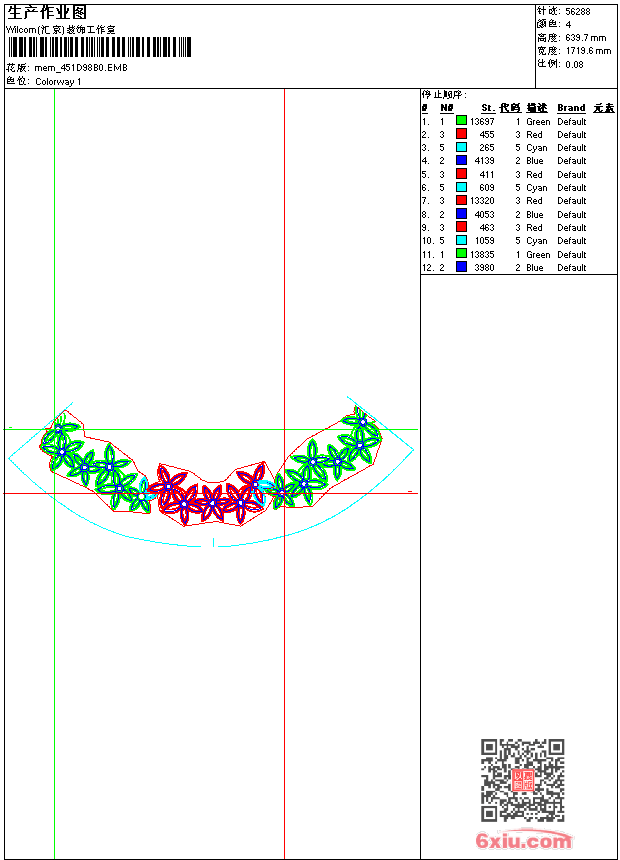Image resolution: width=620 pixels, height=860 pixels.
Task: Click the St. column header
Action: tap(487, 108)
